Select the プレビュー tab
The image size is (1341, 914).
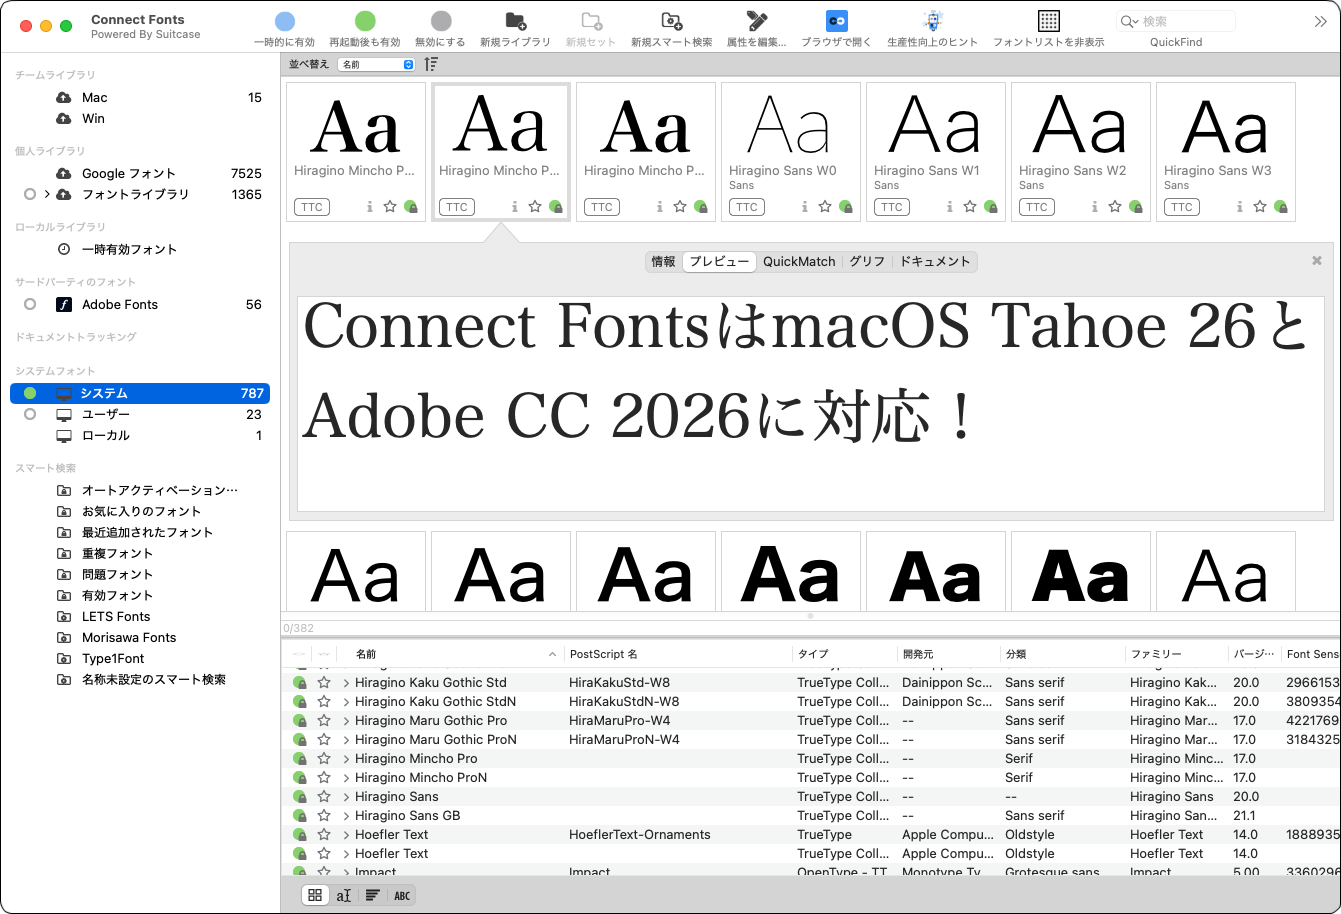point(719,262)
